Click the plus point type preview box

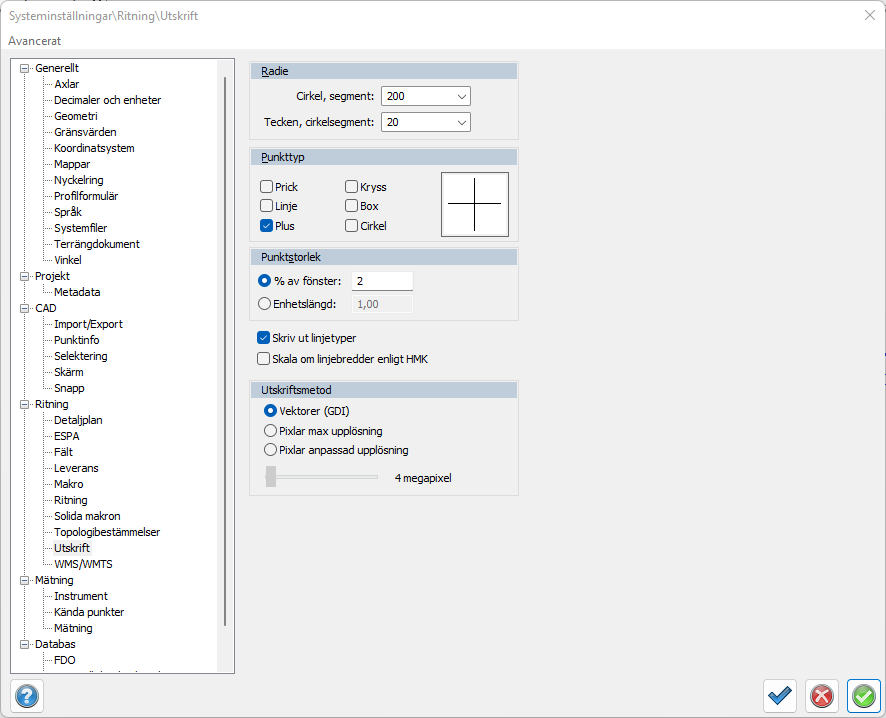tap(475, 204)
